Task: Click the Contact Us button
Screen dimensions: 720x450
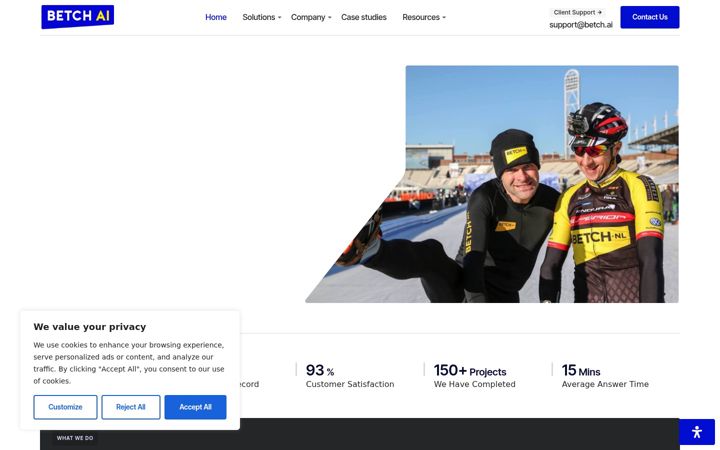Action: coord(650,17)
